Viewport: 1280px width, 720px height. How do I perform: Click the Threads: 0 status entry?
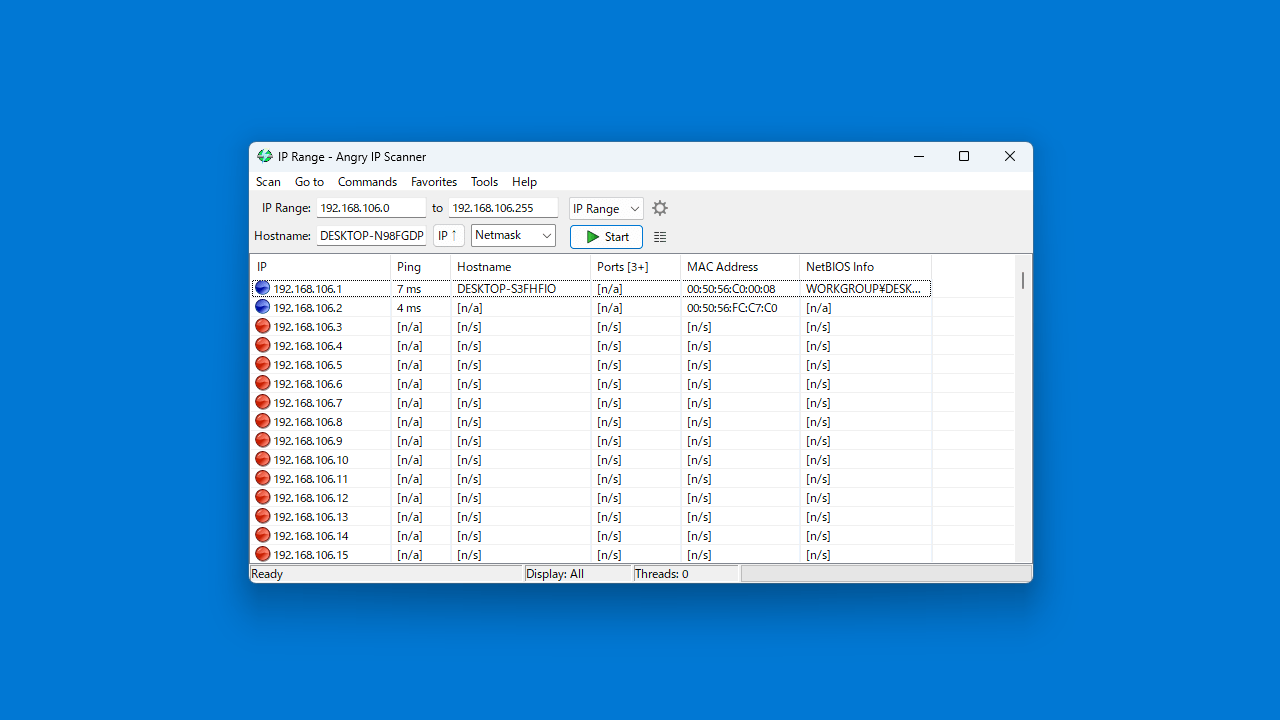click(x=662, y=574)
